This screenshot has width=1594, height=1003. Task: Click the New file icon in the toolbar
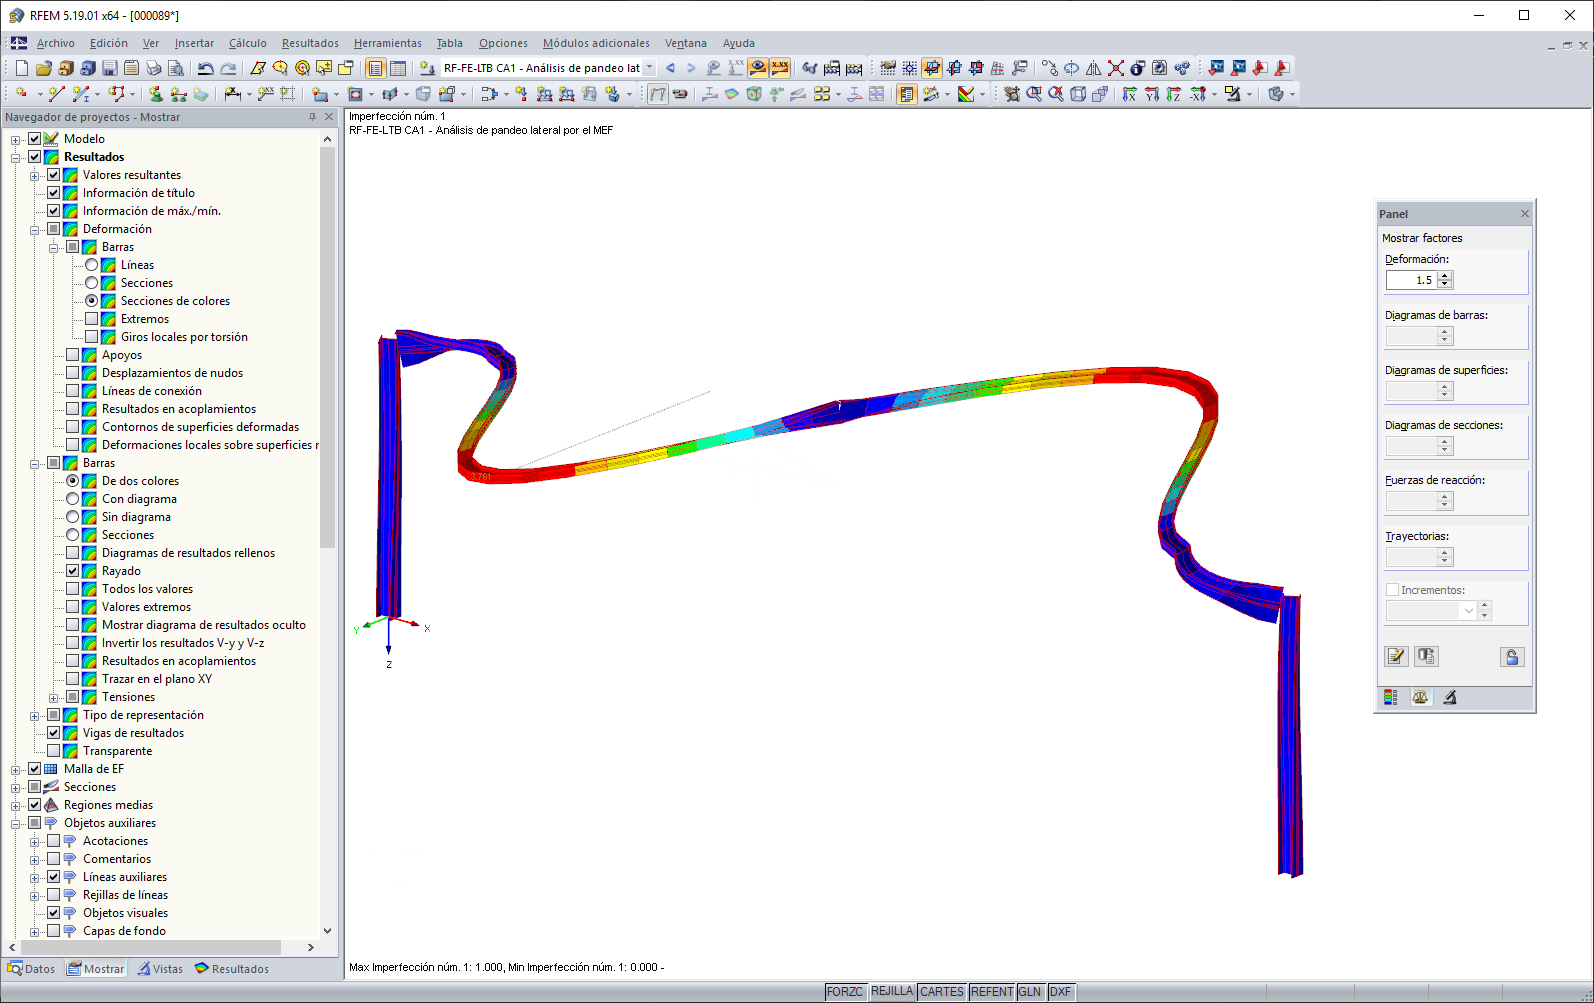pyautogui.click(x=21, y=68)
